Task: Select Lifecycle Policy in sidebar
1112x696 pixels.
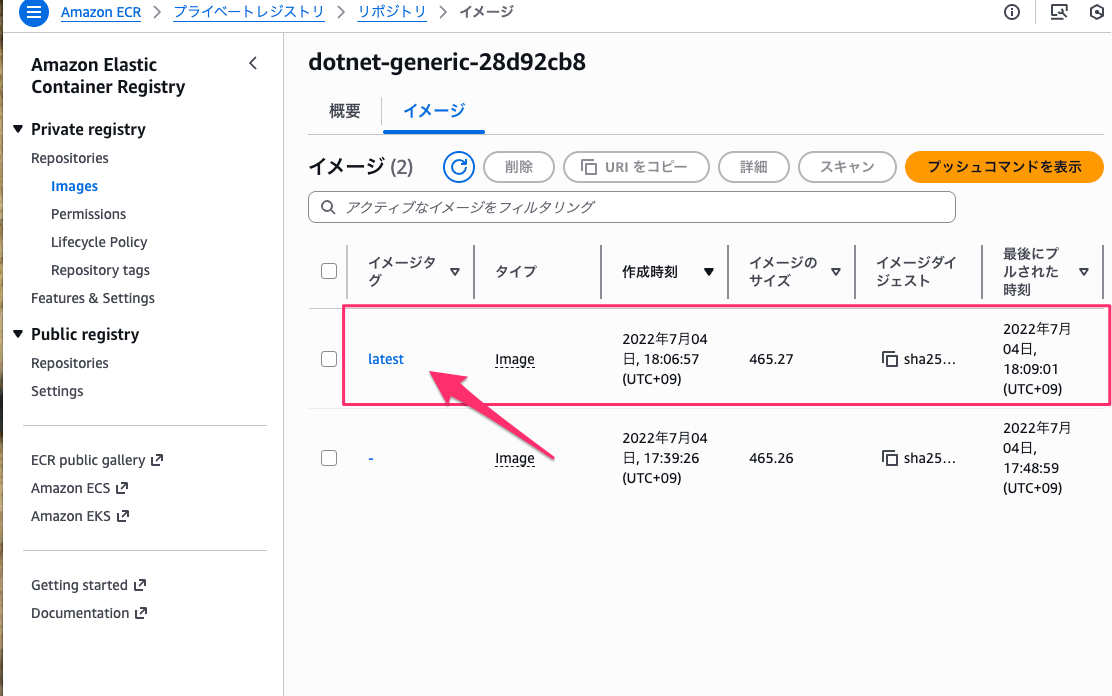Action: tap(99, 242)
